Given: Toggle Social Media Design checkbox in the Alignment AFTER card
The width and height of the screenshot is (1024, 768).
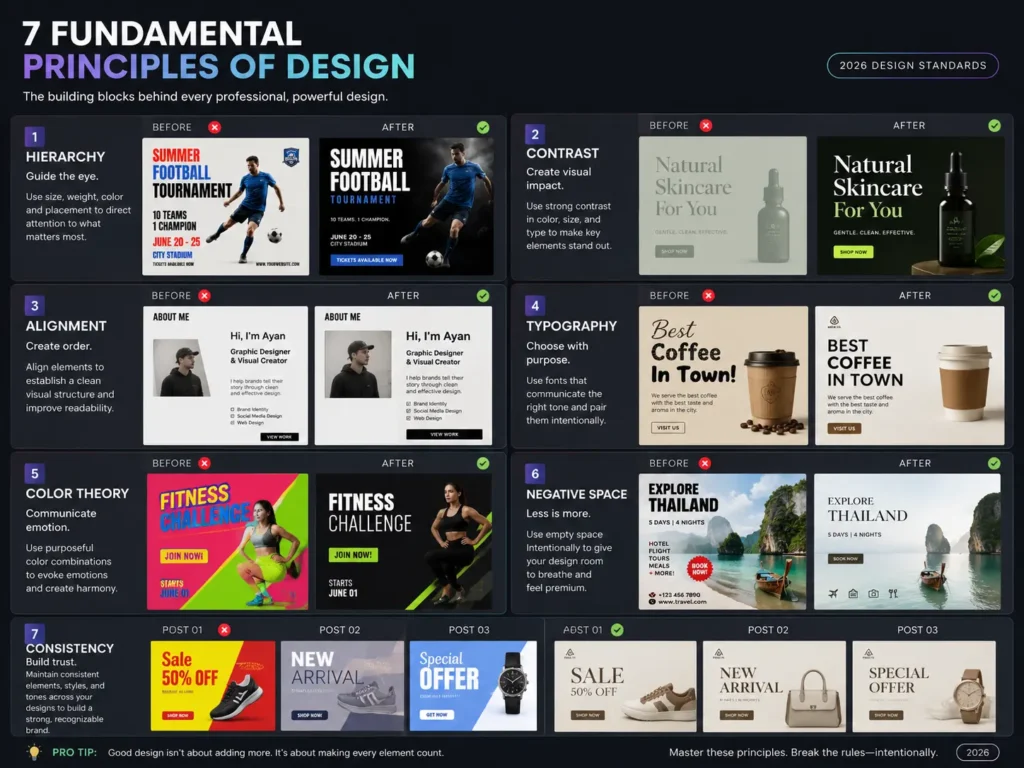Looking at the screenshot, I should point(409,411).
